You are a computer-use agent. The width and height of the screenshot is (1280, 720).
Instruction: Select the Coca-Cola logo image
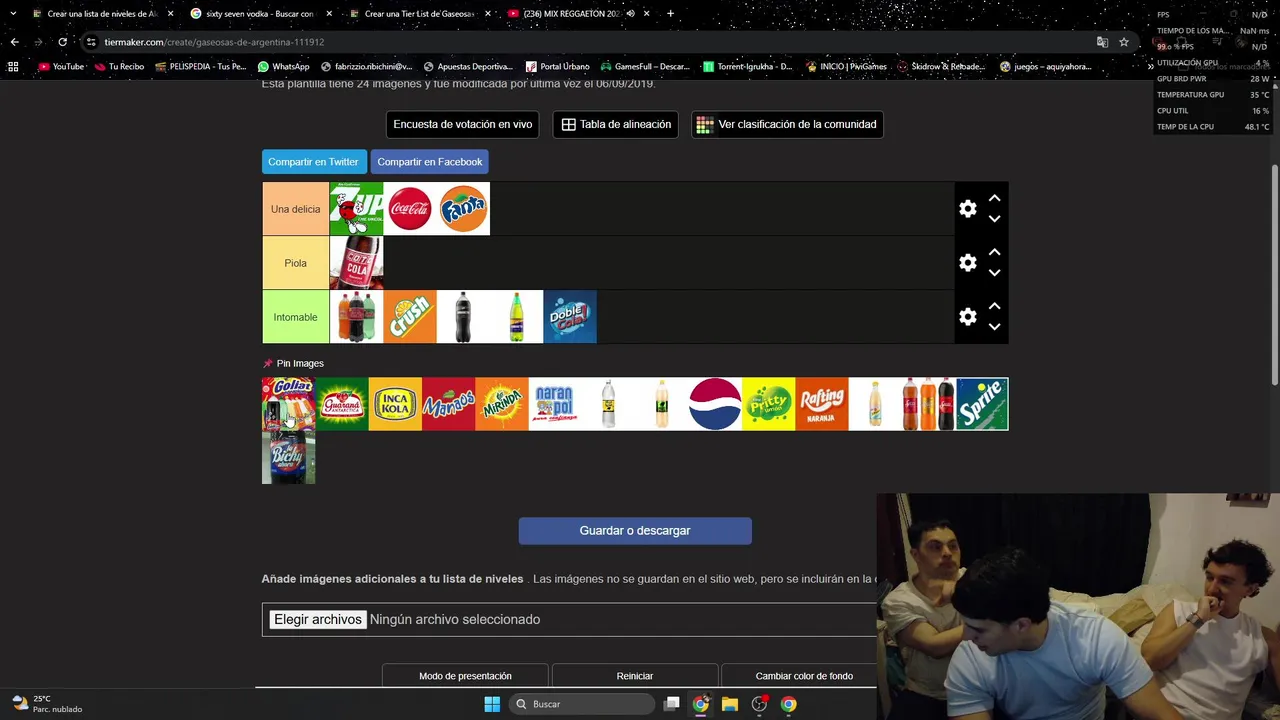[x=410, y=209]
